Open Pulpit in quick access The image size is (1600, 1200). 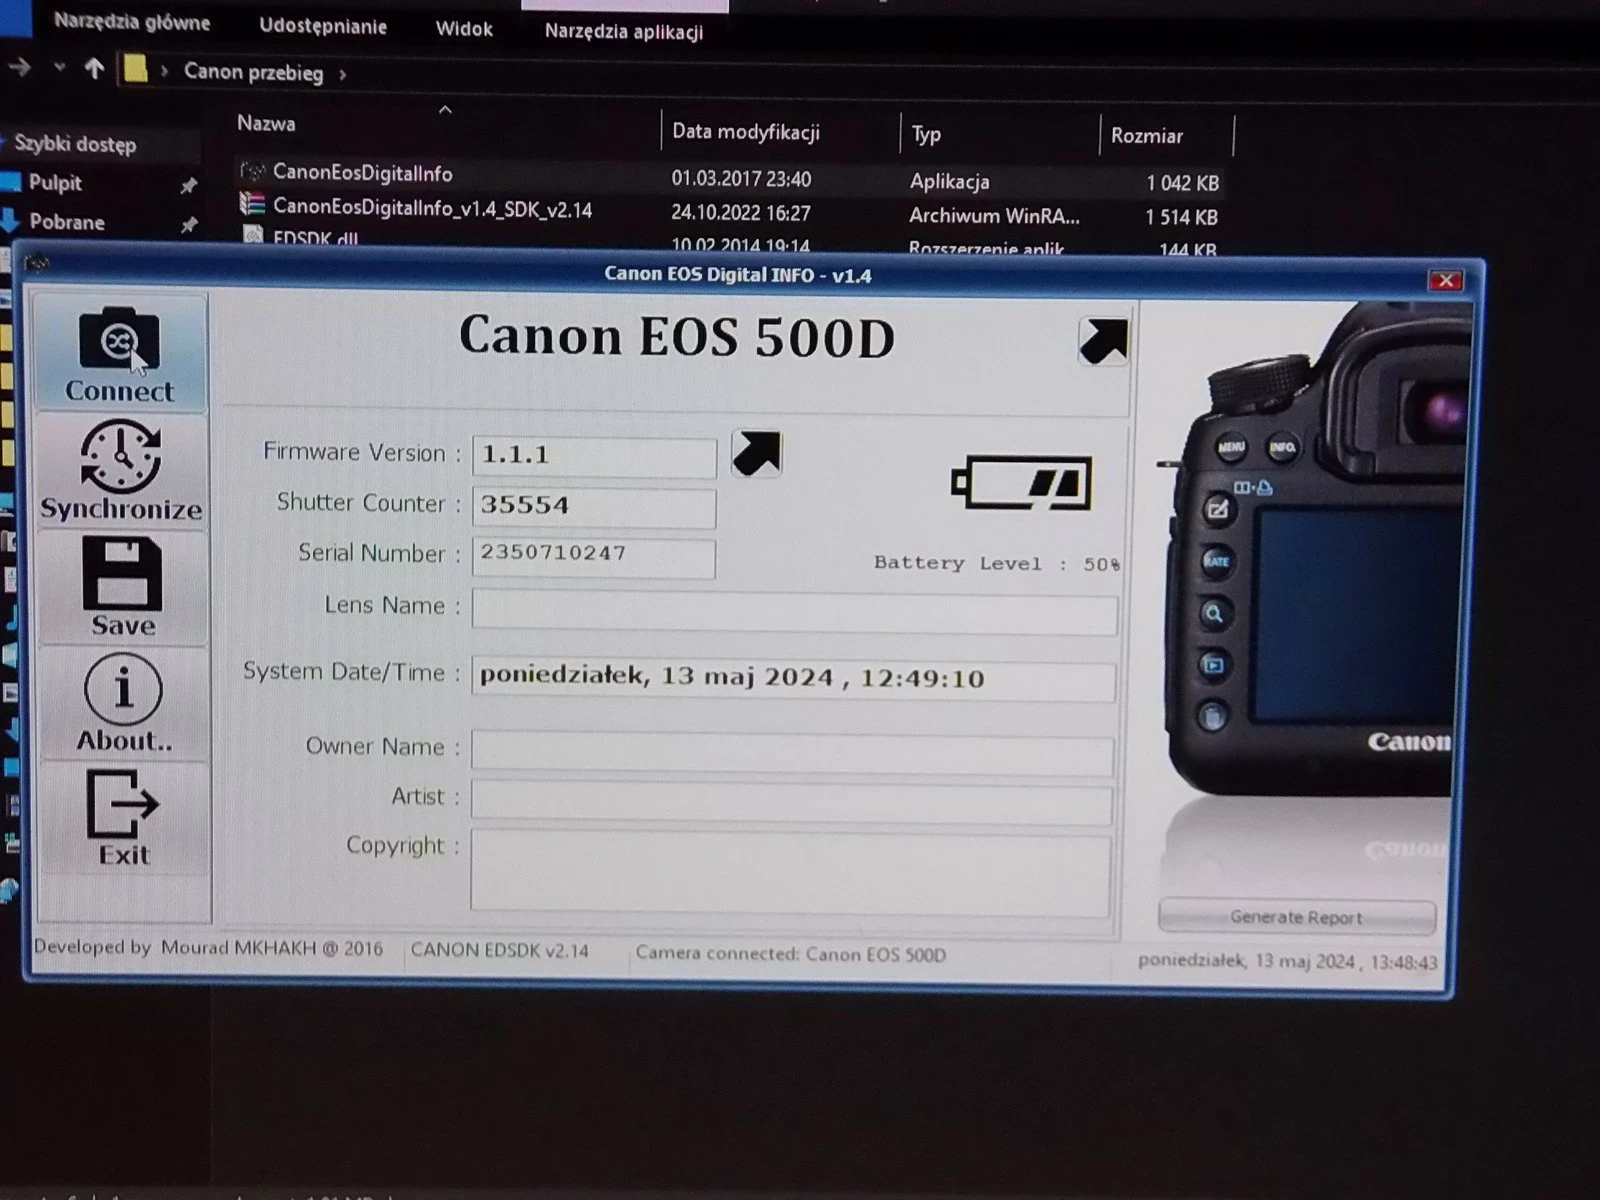55,183
